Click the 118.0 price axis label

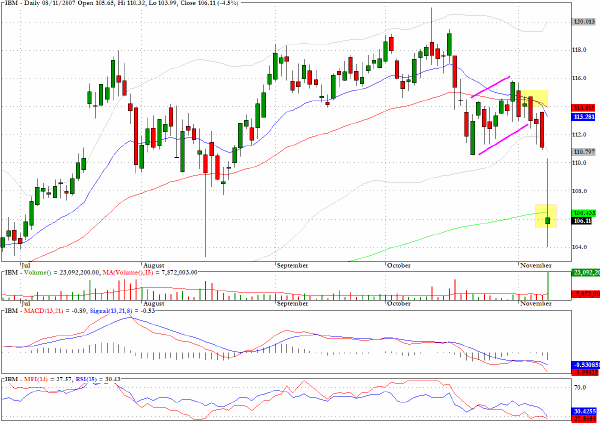(579, 50)
